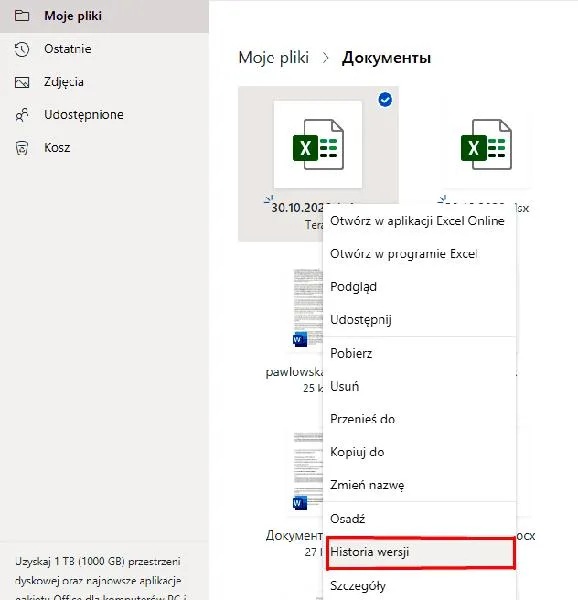578x600 pixels.
Task: Select Osadź from the context menu
Action: [x=419, y=519]
